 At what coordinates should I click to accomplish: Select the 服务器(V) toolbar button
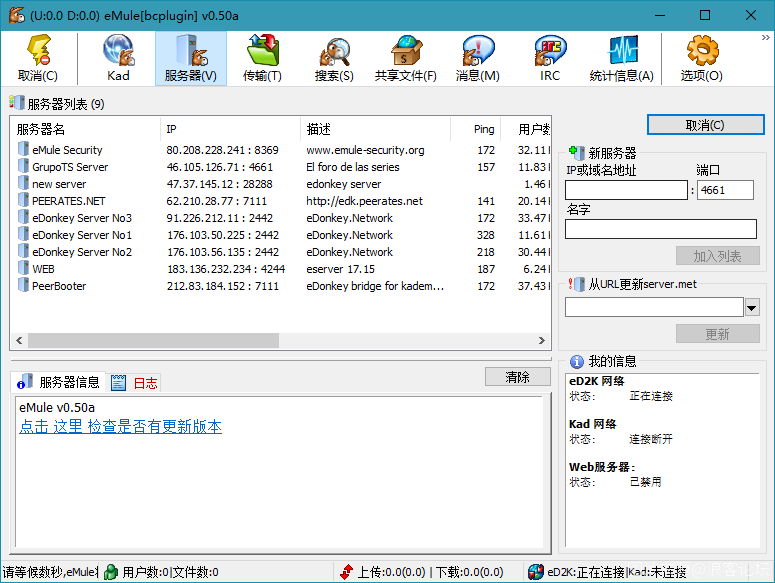(x=191, y=58)
